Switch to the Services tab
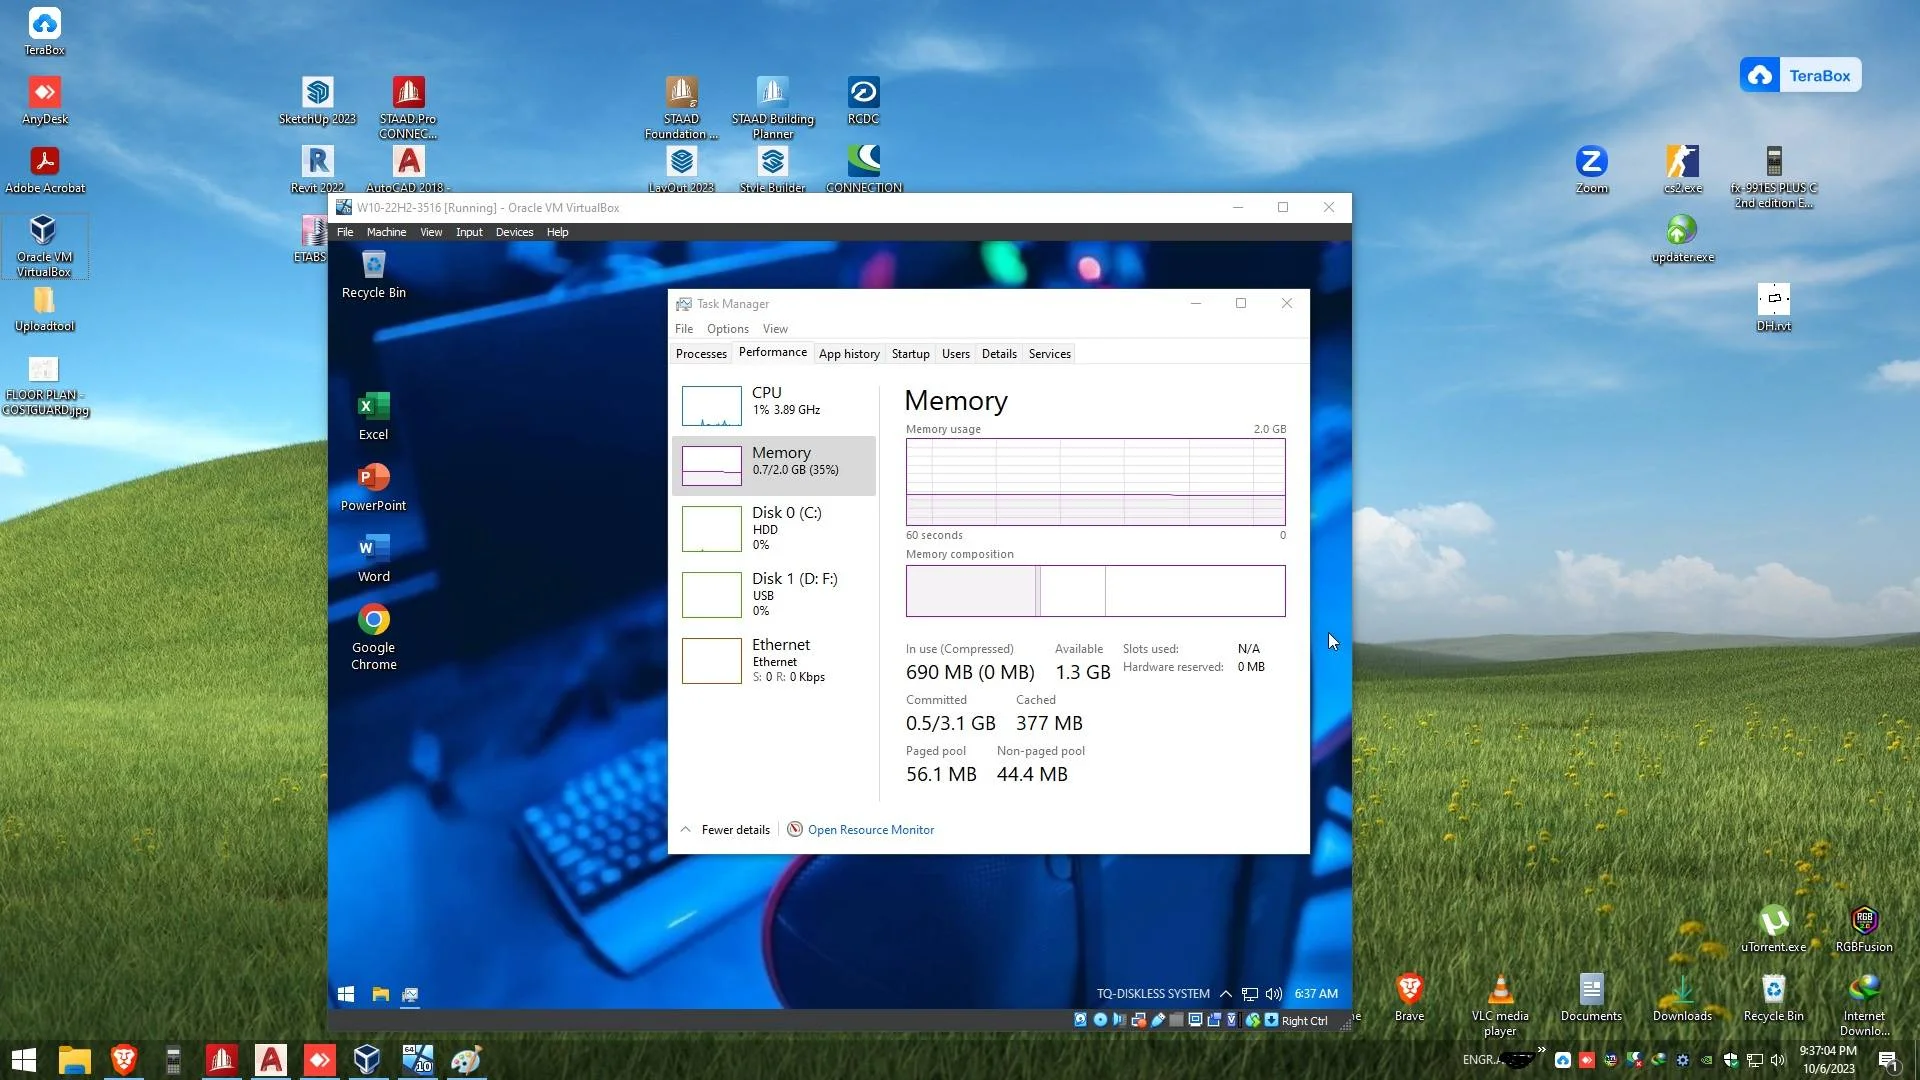 click(1049, 353)
